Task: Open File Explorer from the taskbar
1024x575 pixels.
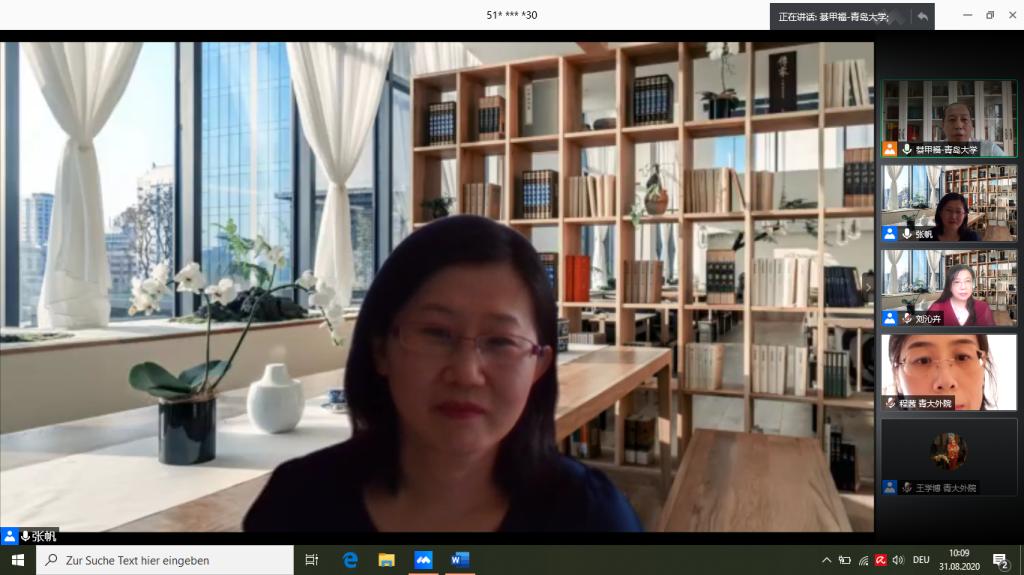Action: pos(386,560)
